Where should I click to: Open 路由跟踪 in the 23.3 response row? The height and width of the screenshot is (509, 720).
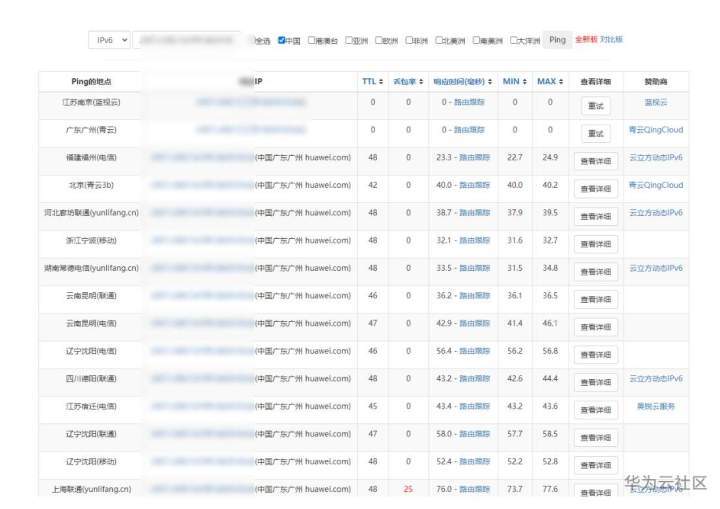475,158
